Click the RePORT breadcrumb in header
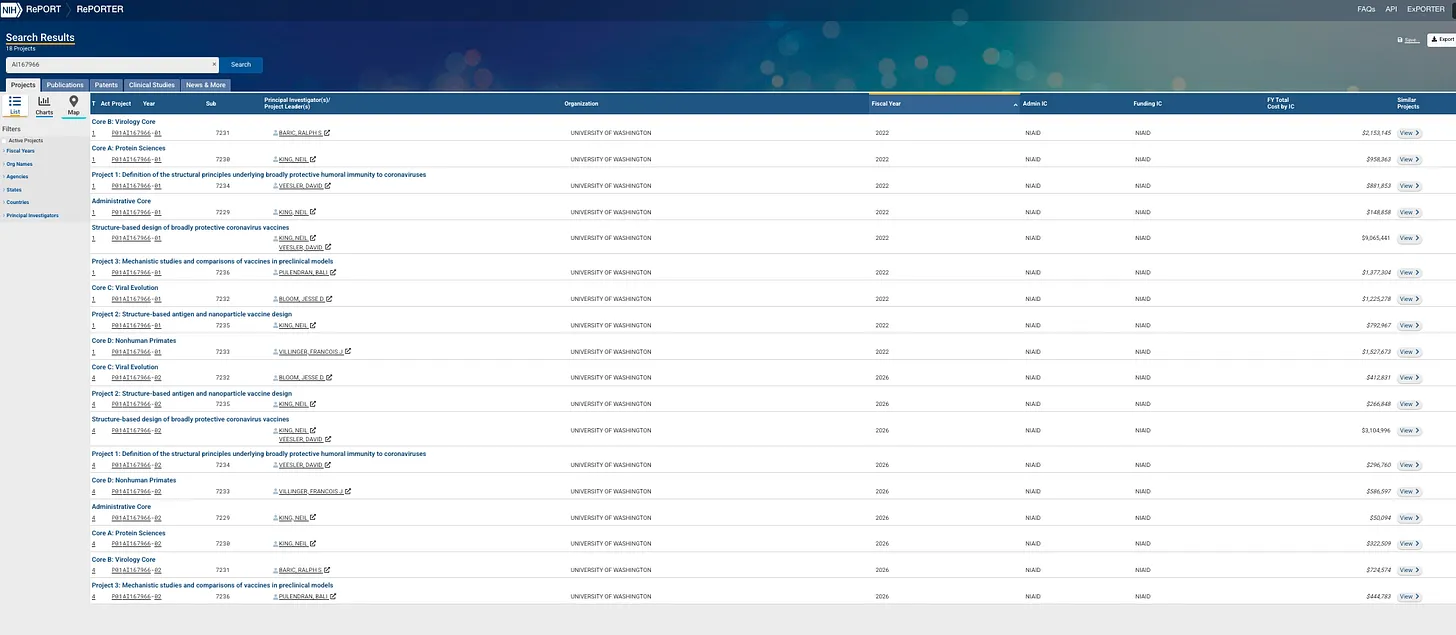 (x=43, y=9)
